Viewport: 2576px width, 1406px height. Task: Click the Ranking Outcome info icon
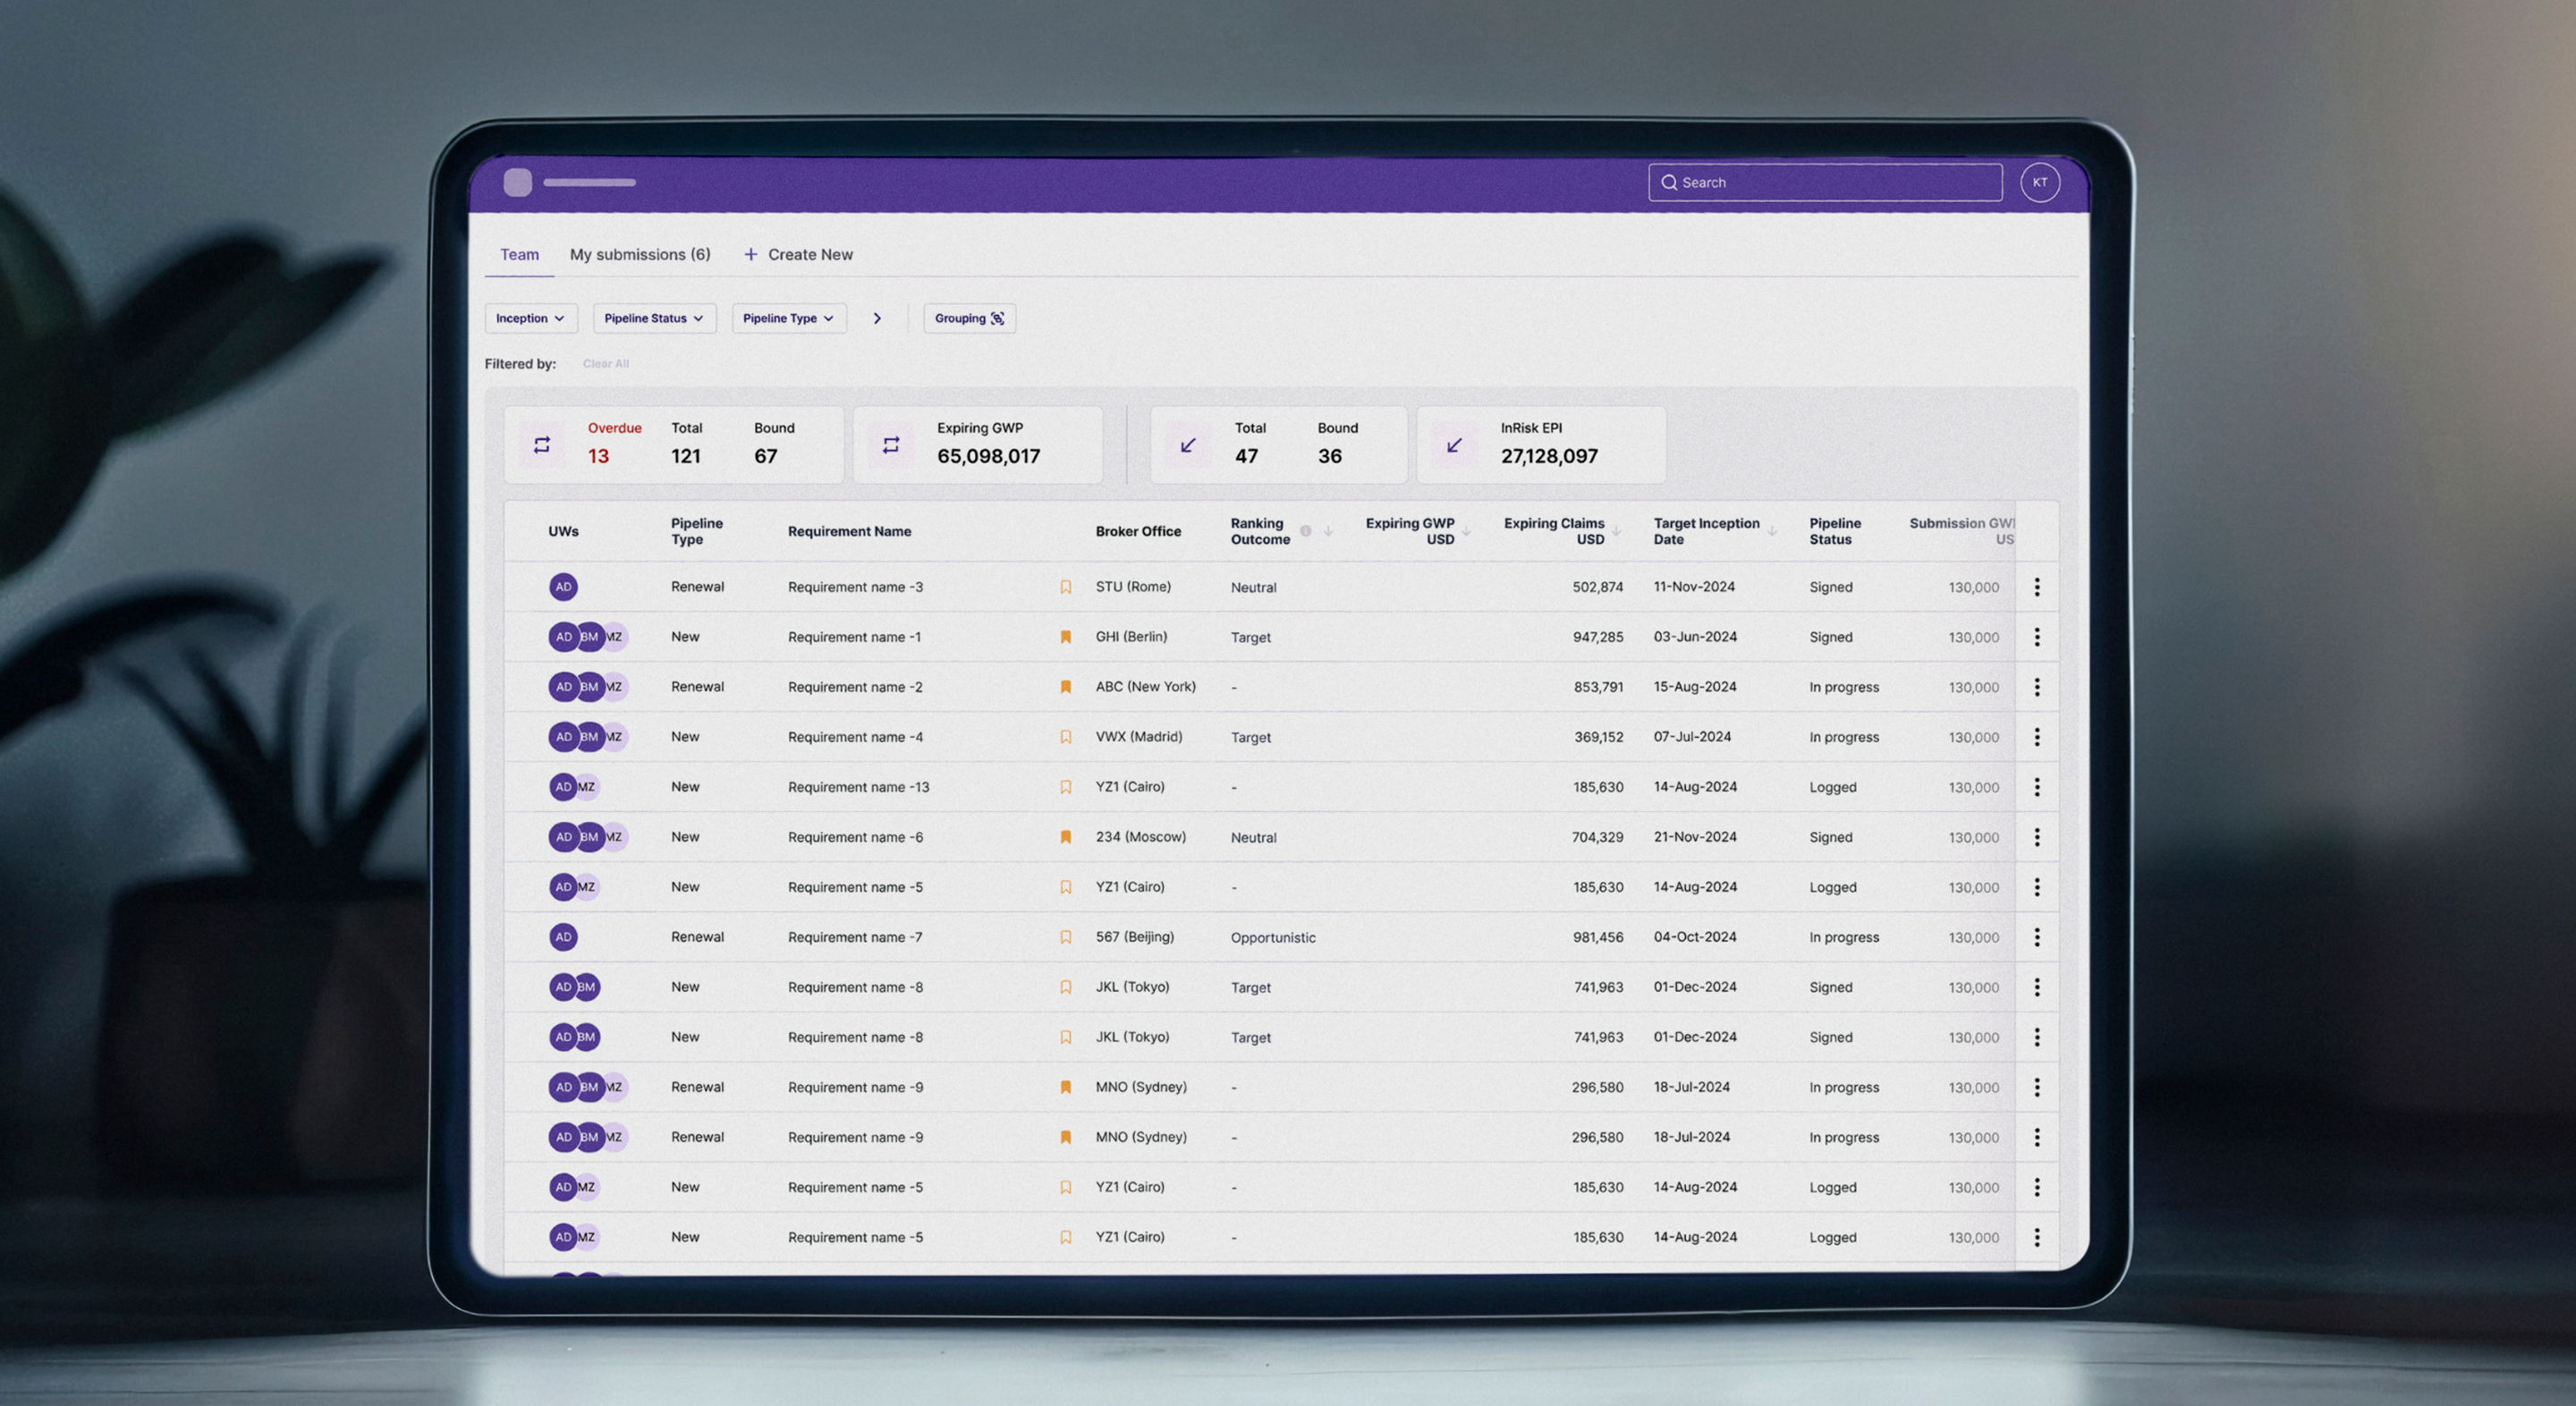[1305, 531]
